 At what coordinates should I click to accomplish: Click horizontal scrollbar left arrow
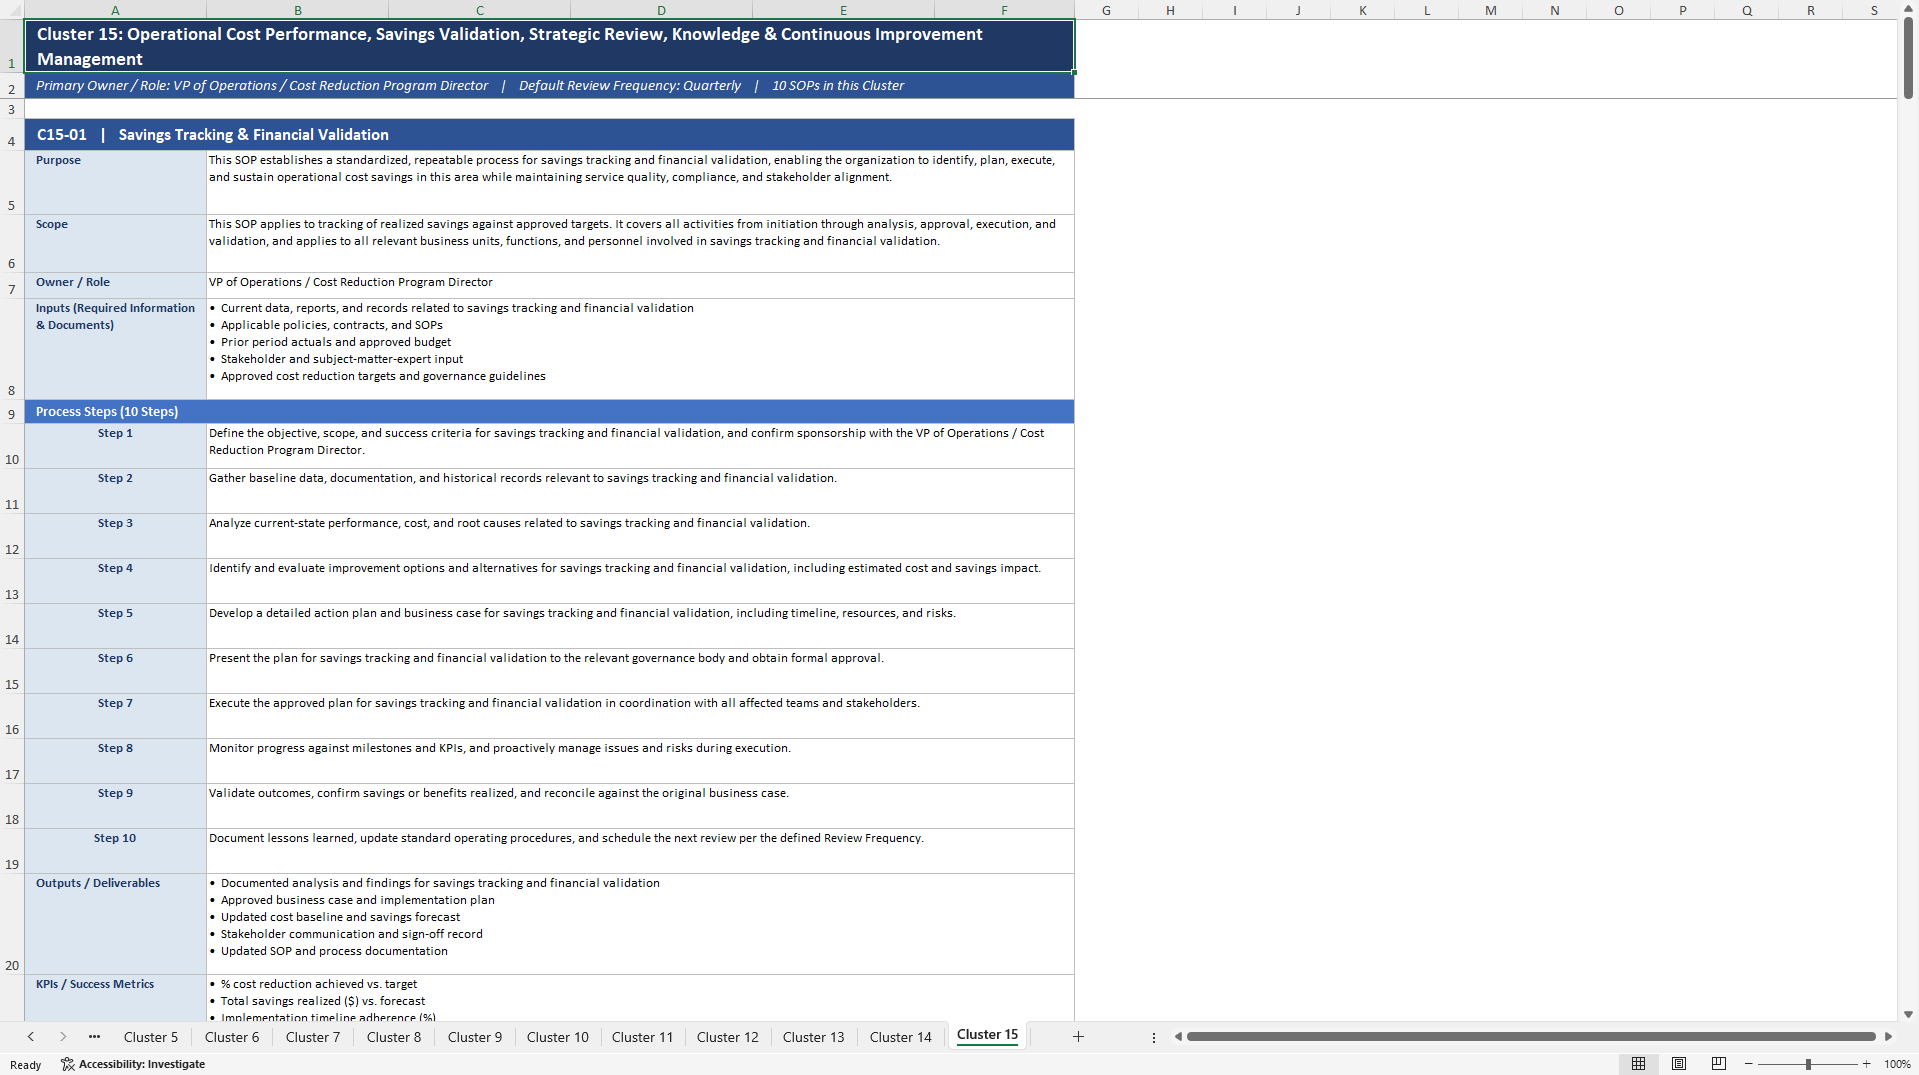tap(1178, 1037)
